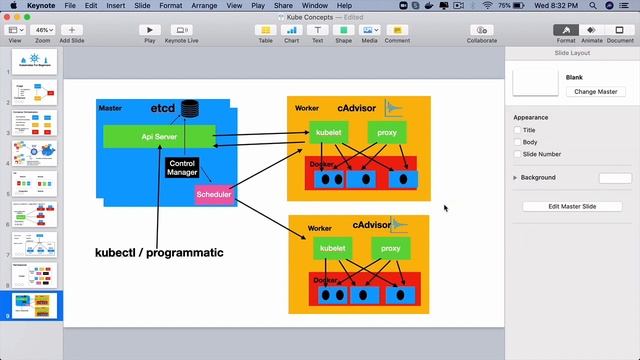Screen dimensions: 640x360
Task: Open the Insert menu
Action: [x=116, y=6]
